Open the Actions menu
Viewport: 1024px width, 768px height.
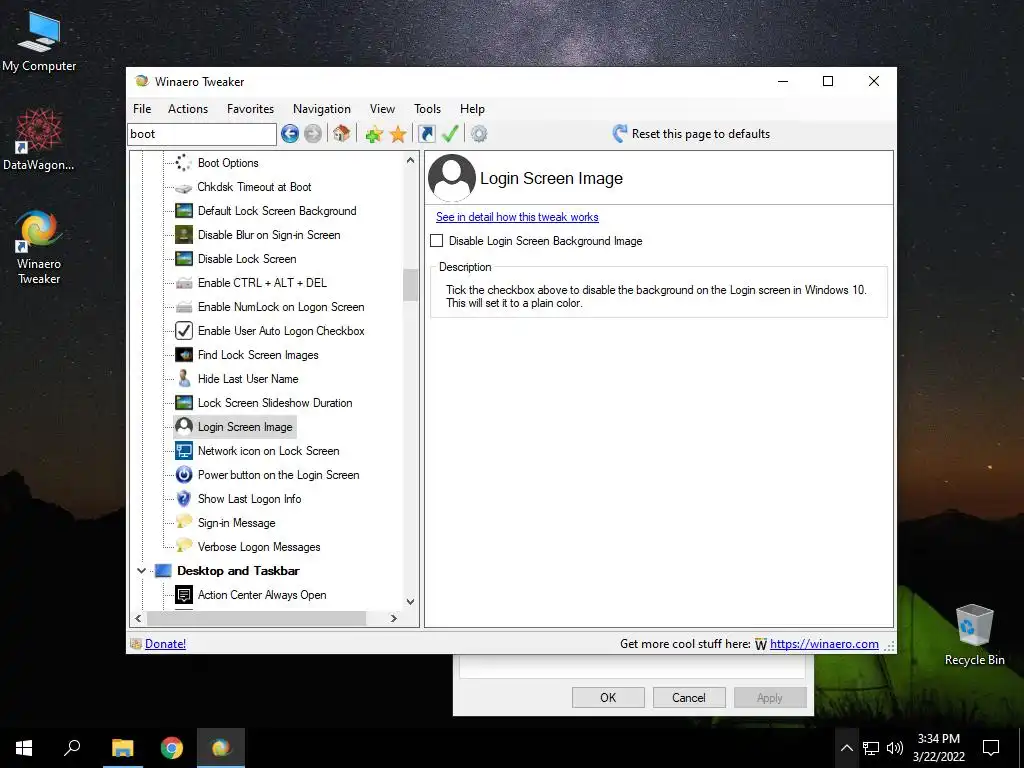point(188,109)
